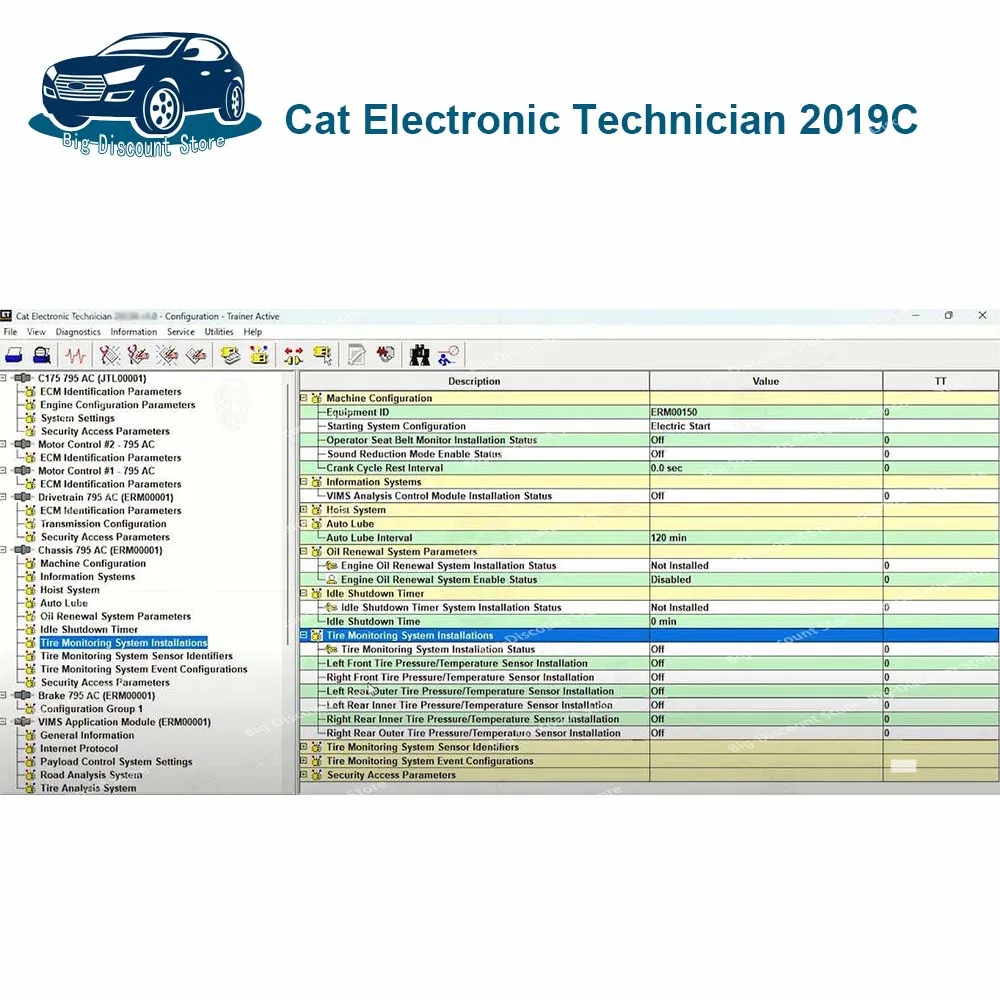Expand Tire Monitoring System Sensor Identifiers grid group
Viewport: 1000px width, 1000px height.
304,747
